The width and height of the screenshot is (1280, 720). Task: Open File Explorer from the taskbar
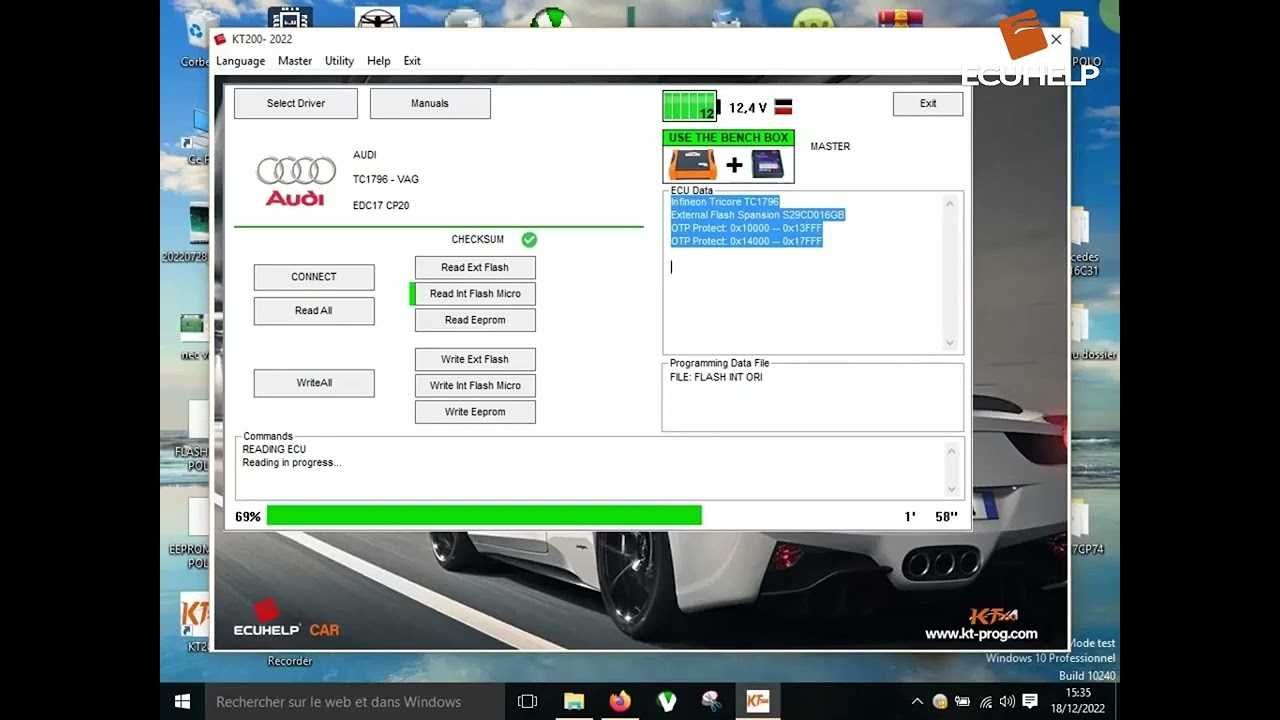(x=574, y=702)
